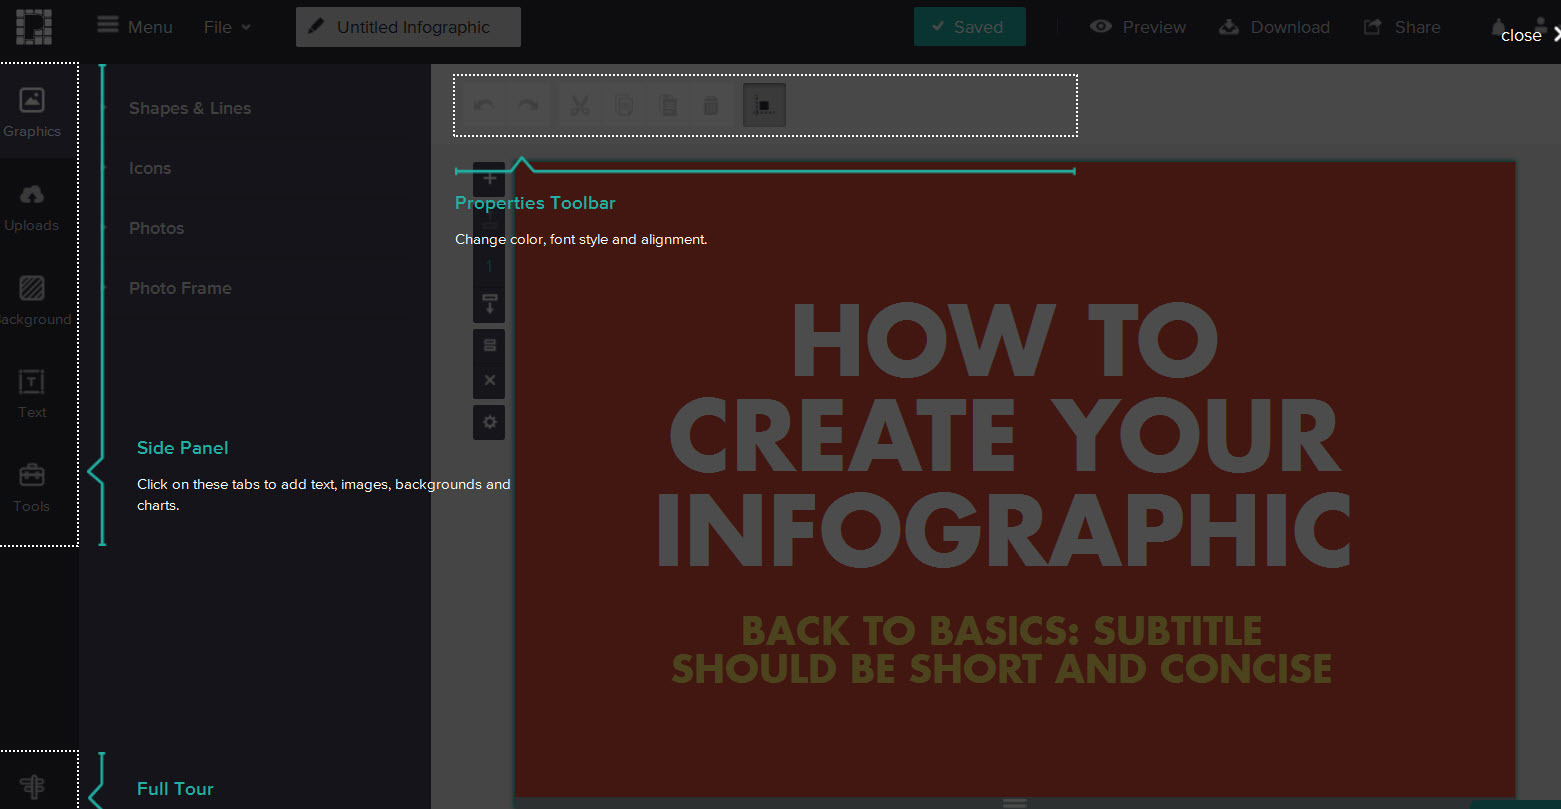The height and width of the screenshot is (809, 1561).
Task: Edit the Untitled Infographic title field
Action: [408, 27]
